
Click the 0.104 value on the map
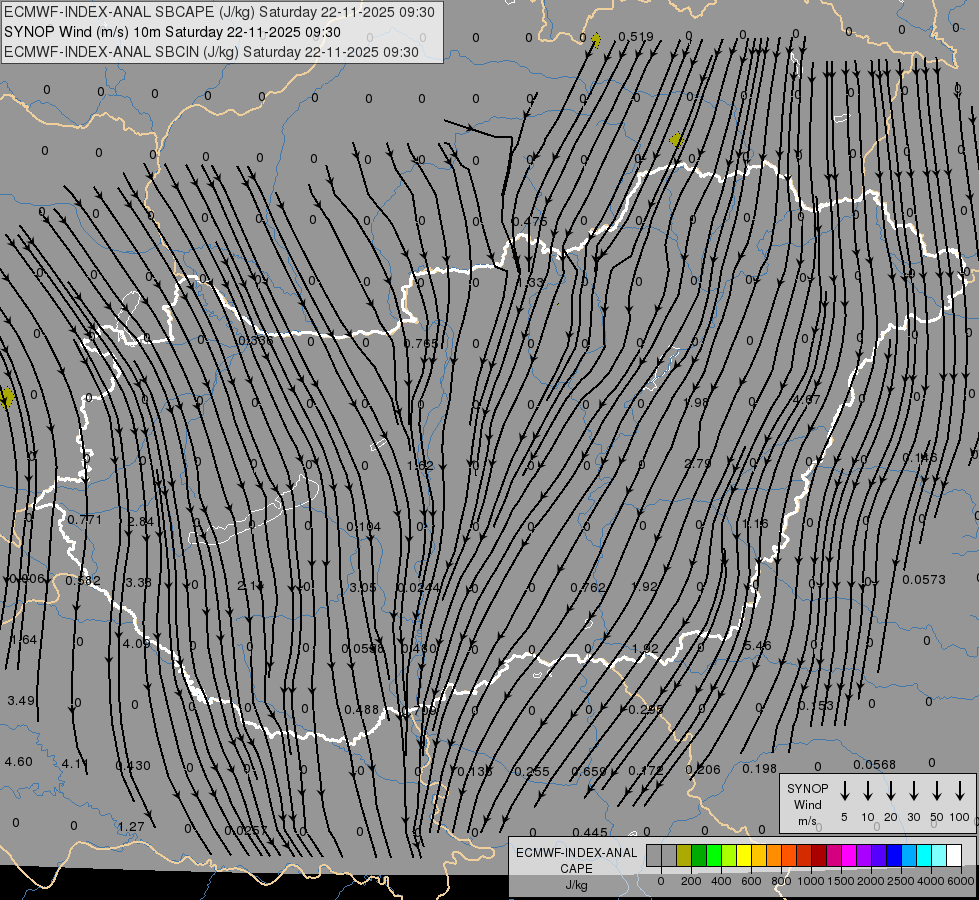pyautogui.click(x=363, y=527)
